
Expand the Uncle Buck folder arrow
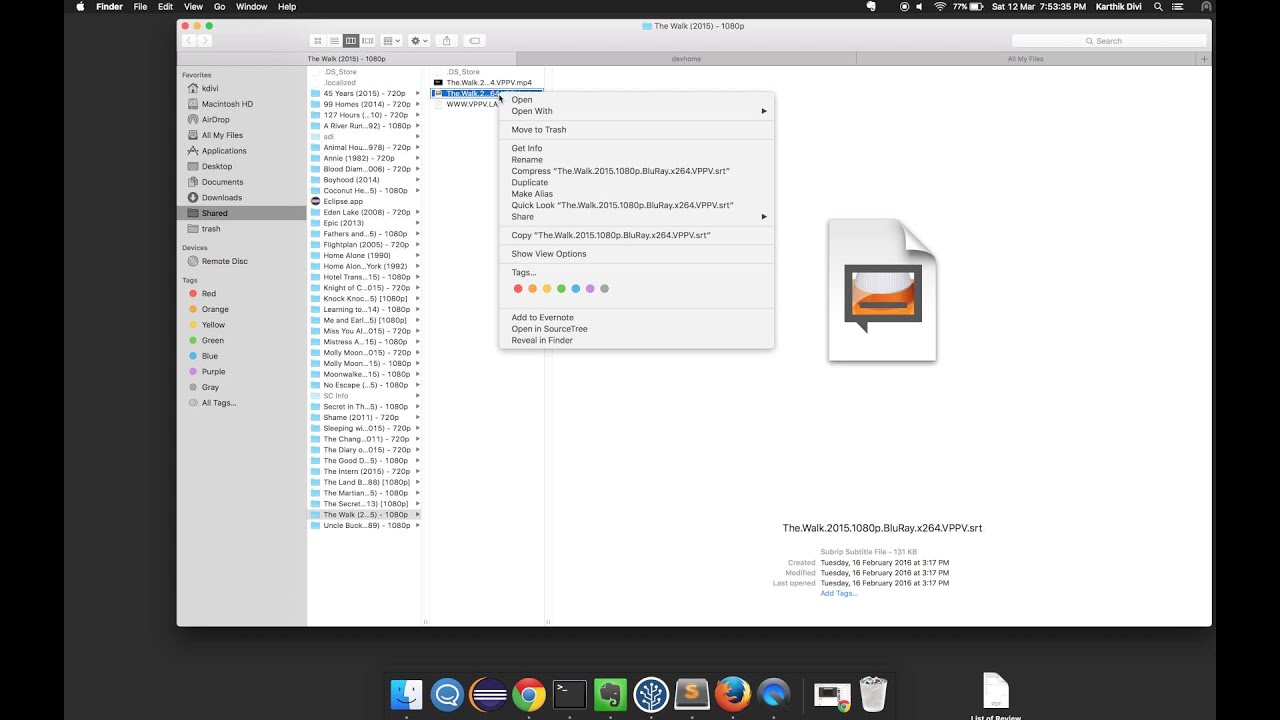pos(417,526)
